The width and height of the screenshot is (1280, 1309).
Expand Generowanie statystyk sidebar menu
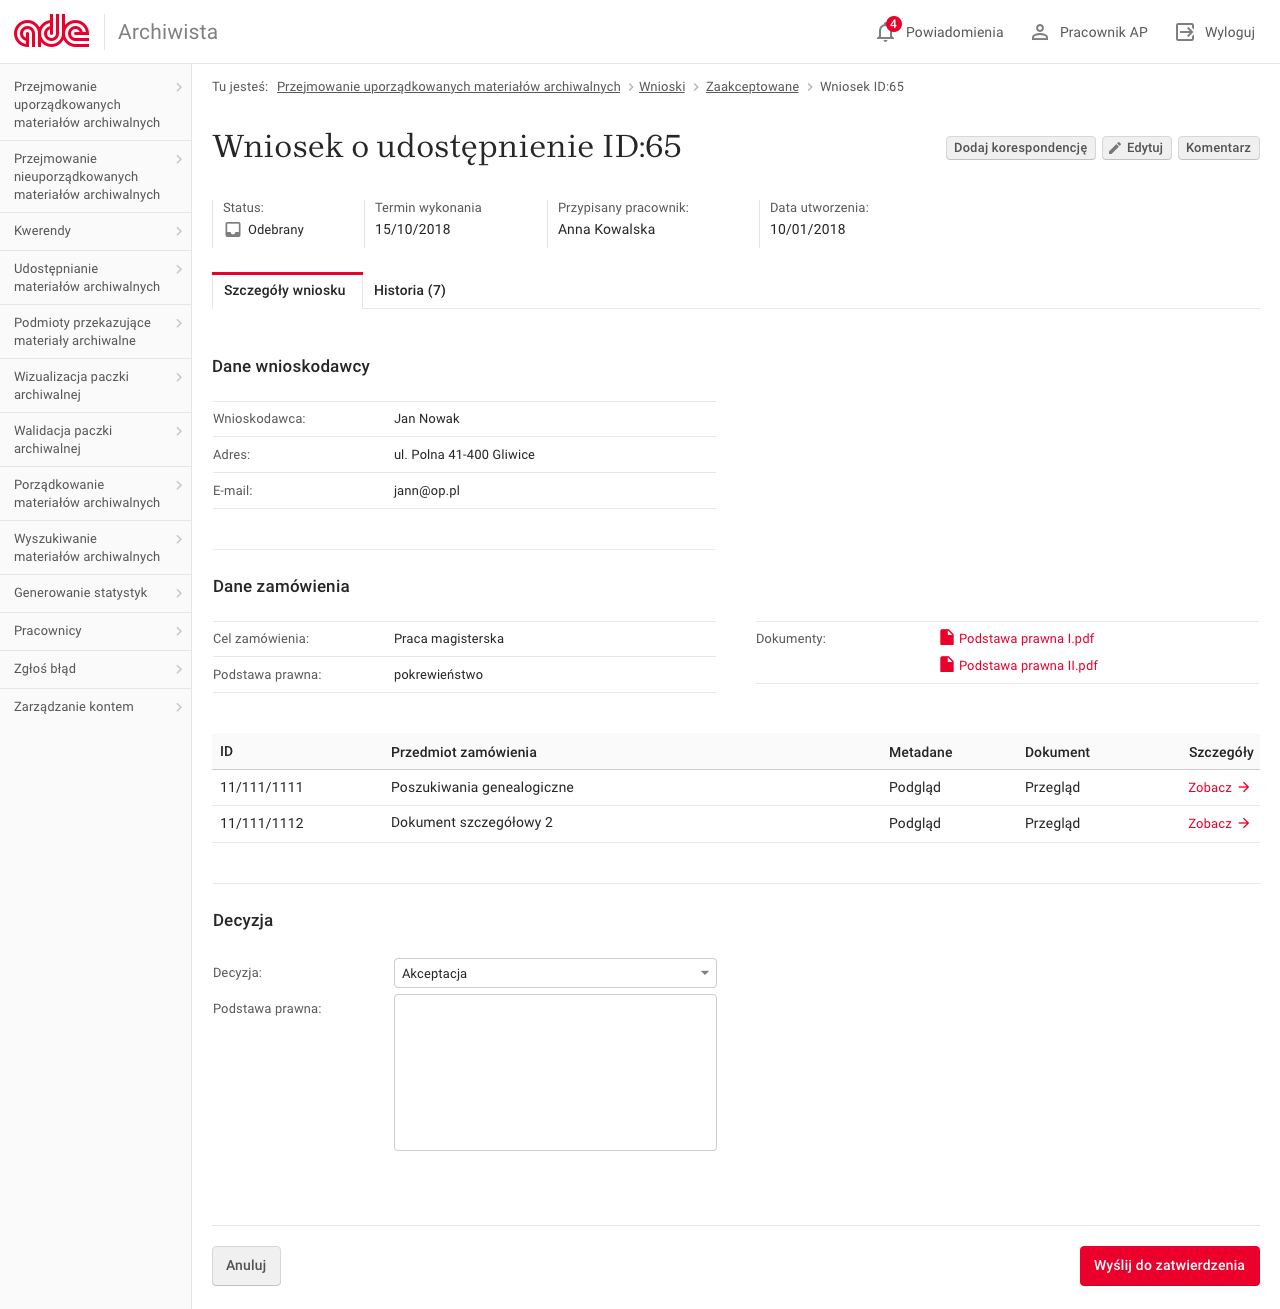click(x=95, y=593)
